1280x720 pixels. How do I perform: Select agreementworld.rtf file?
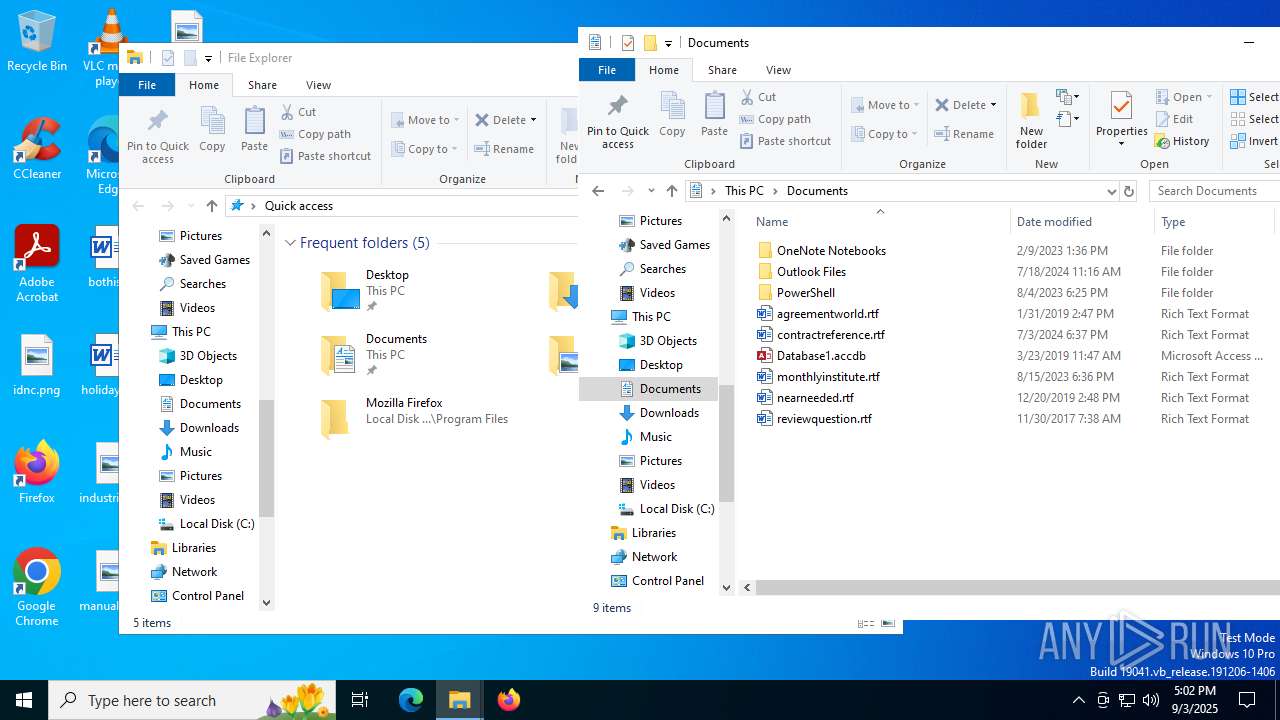(827, 314)
